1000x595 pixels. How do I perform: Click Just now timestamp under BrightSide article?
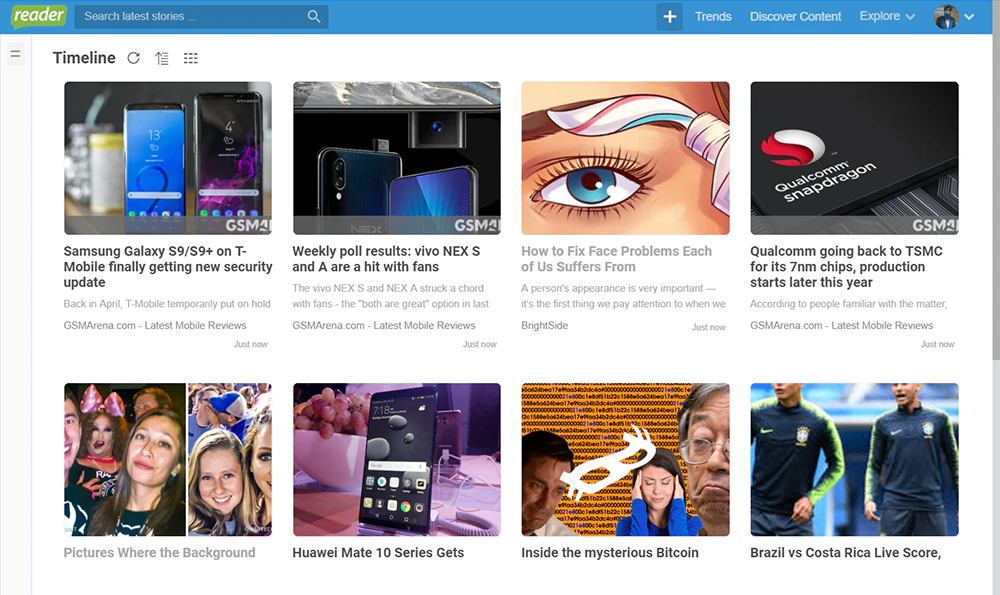(x=709, y=327)
